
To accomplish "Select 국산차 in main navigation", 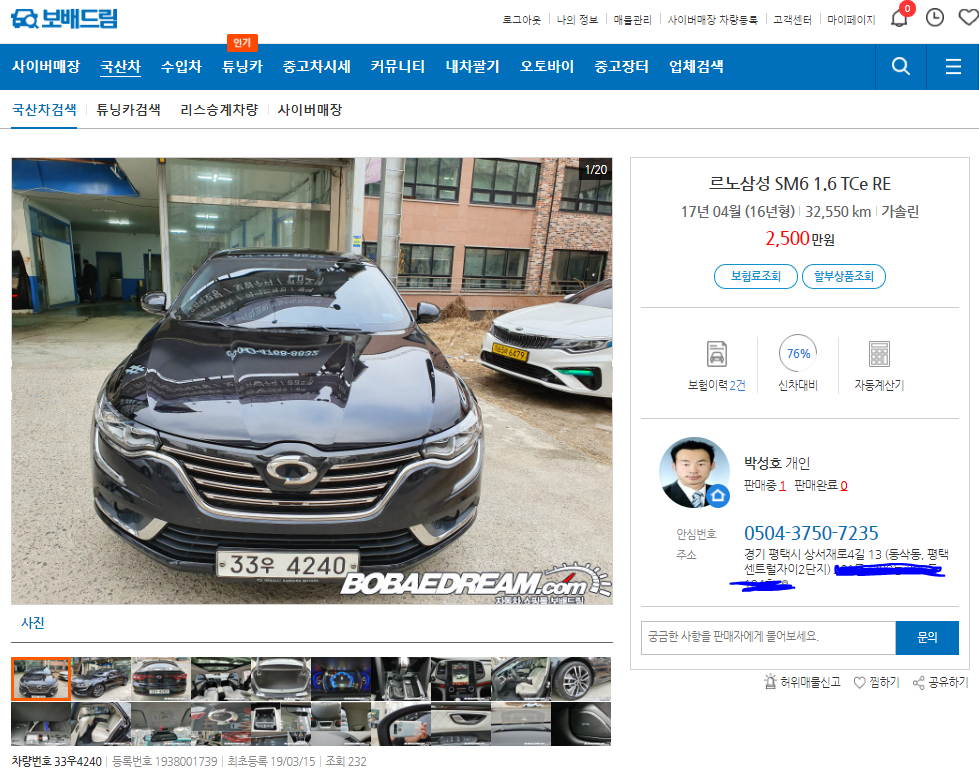I will pyautogui.click(x=121, y=66).
